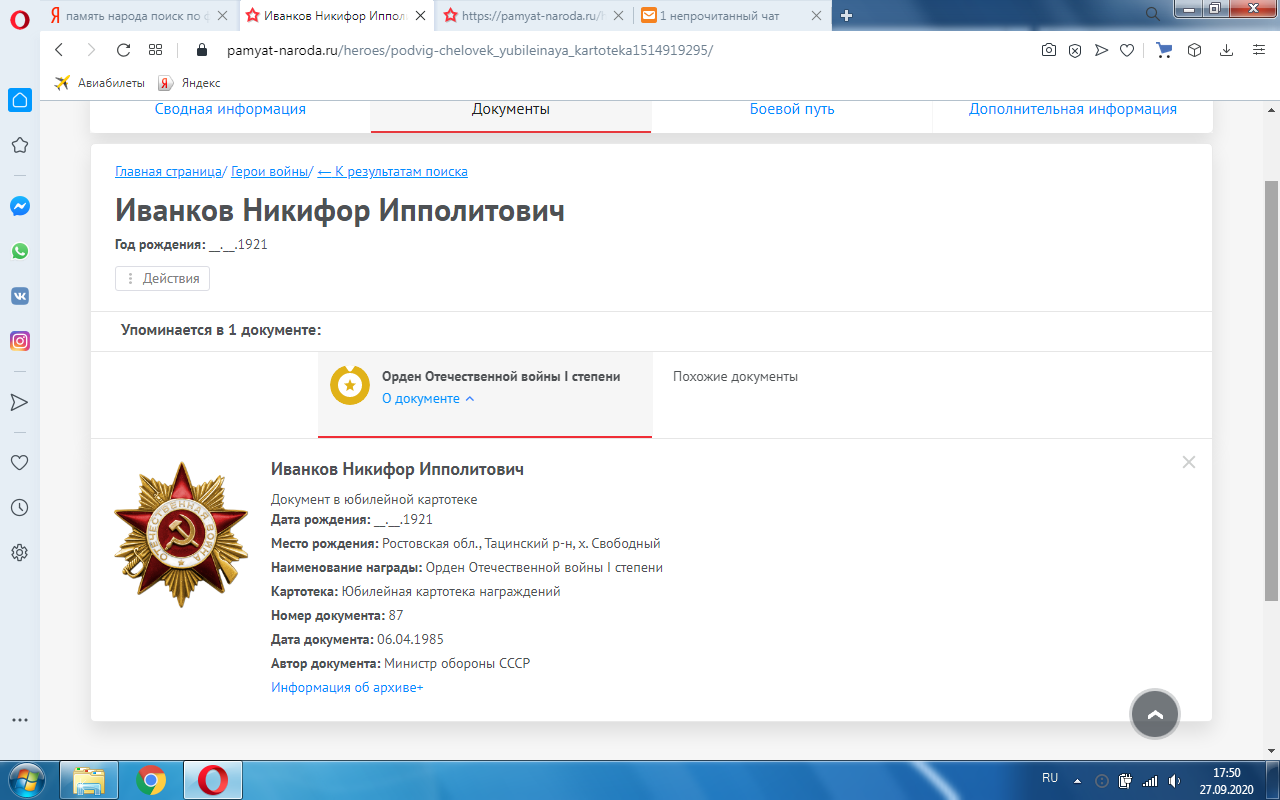Click the snapshot camera icon in address bar

point(1048,50)
